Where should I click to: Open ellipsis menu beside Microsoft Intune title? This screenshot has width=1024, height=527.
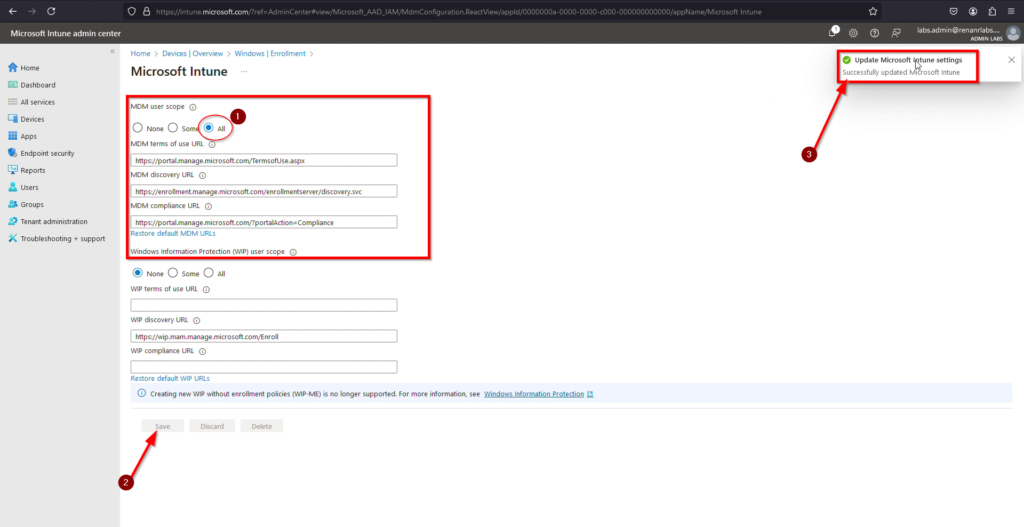[244, 71]
